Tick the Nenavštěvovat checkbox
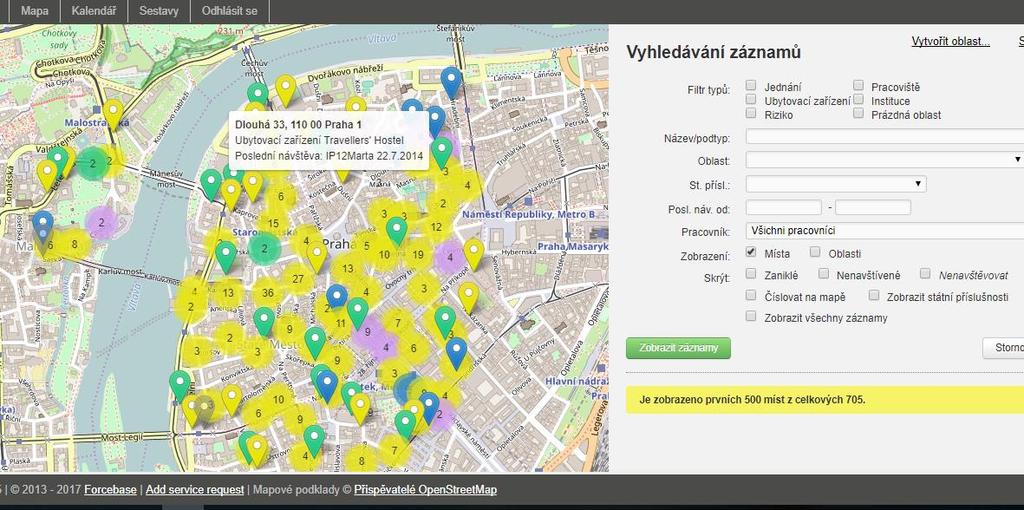 click(x=925, y=274)
